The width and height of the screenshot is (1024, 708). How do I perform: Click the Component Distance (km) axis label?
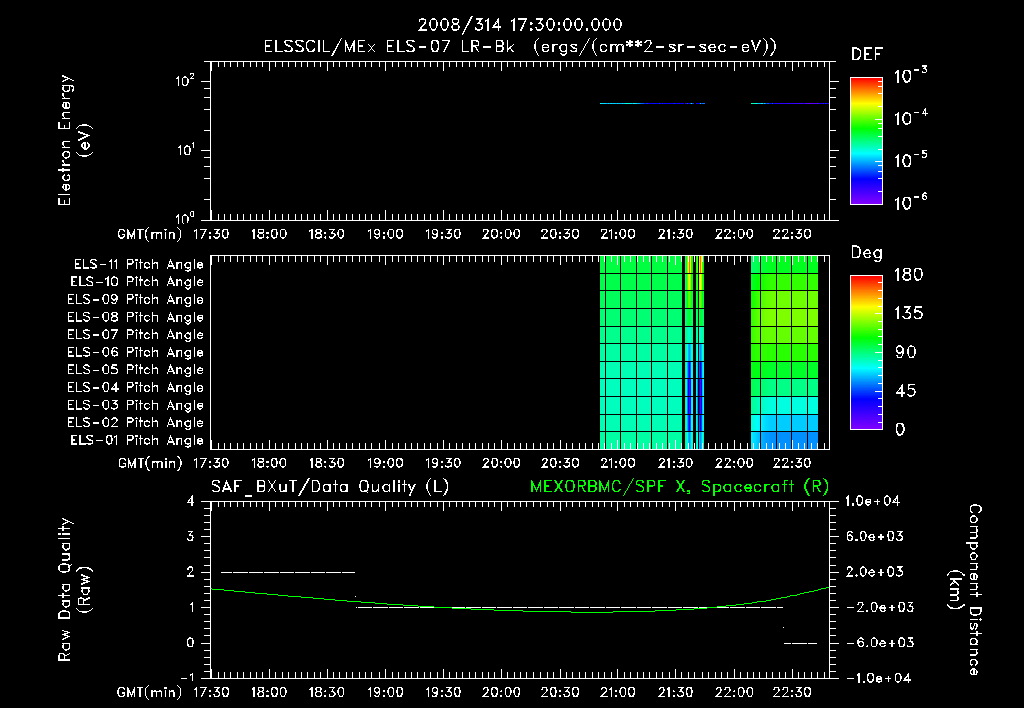point(965,590)
